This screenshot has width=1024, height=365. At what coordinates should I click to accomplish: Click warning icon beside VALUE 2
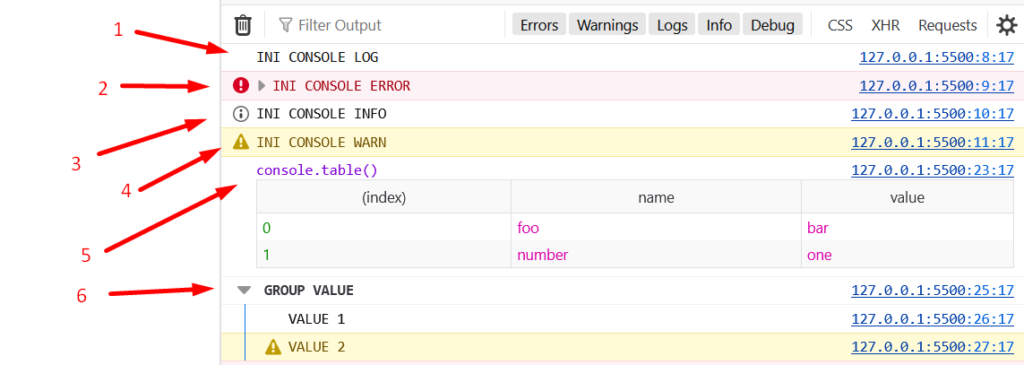tap(273, 347)
